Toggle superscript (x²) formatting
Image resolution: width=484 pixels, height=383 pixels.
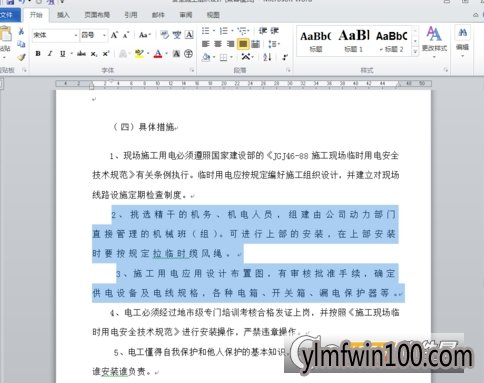(106, 53)
